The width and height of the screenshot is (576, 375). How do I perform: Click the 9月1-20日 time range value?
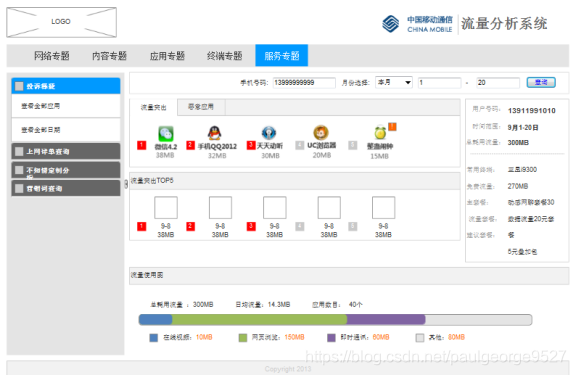tap(523, 127)
